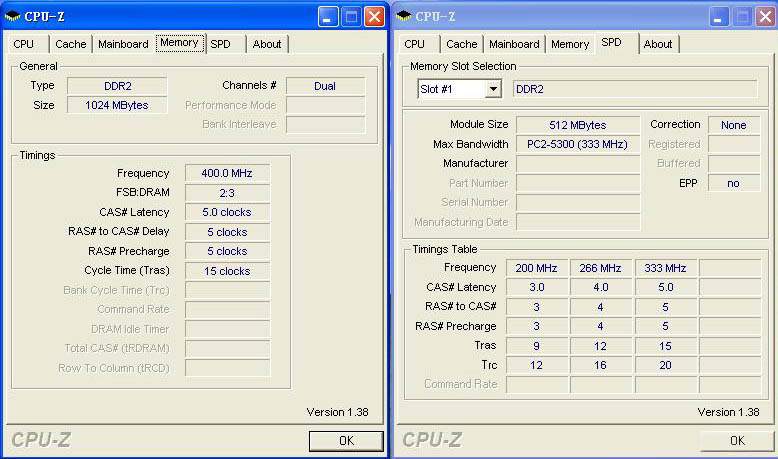
Task: Click CAS# Latency value 5.0 clocks
Action: tap(227, 212)
